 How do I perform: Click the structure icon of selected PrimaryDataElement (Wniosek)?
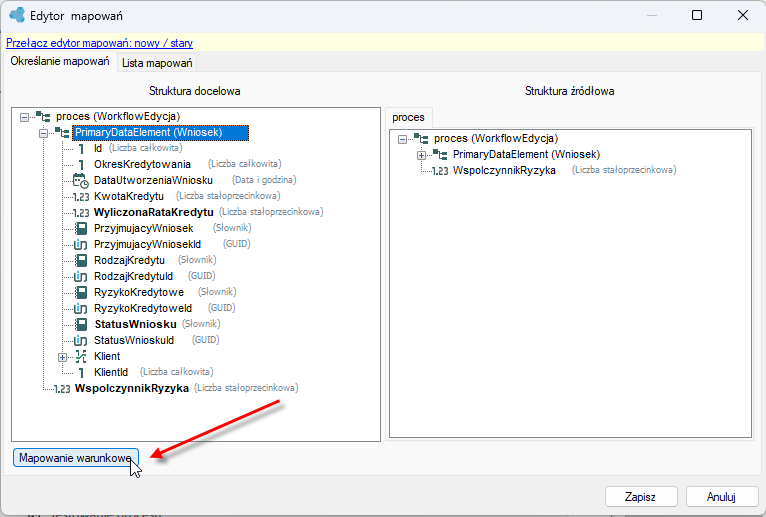click(x=62, y=132)
